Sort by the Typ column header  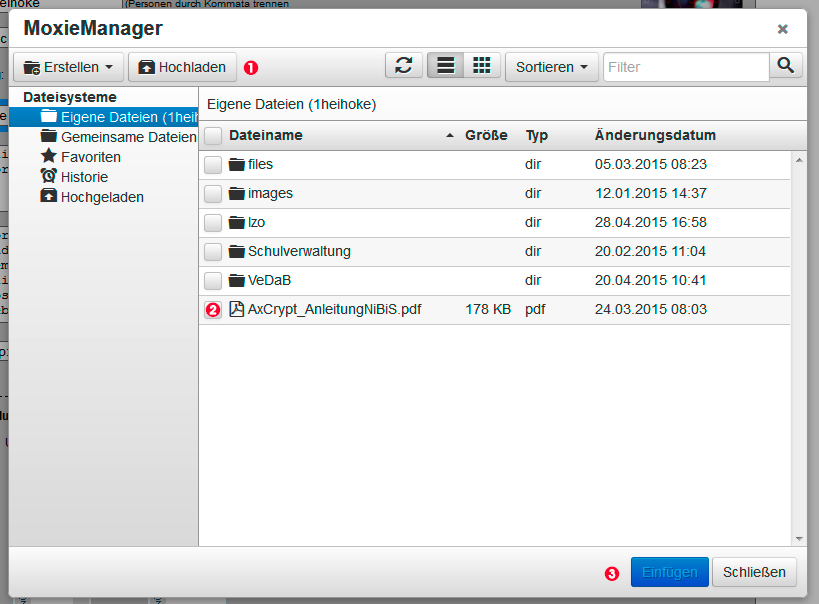tap(536, 135)
